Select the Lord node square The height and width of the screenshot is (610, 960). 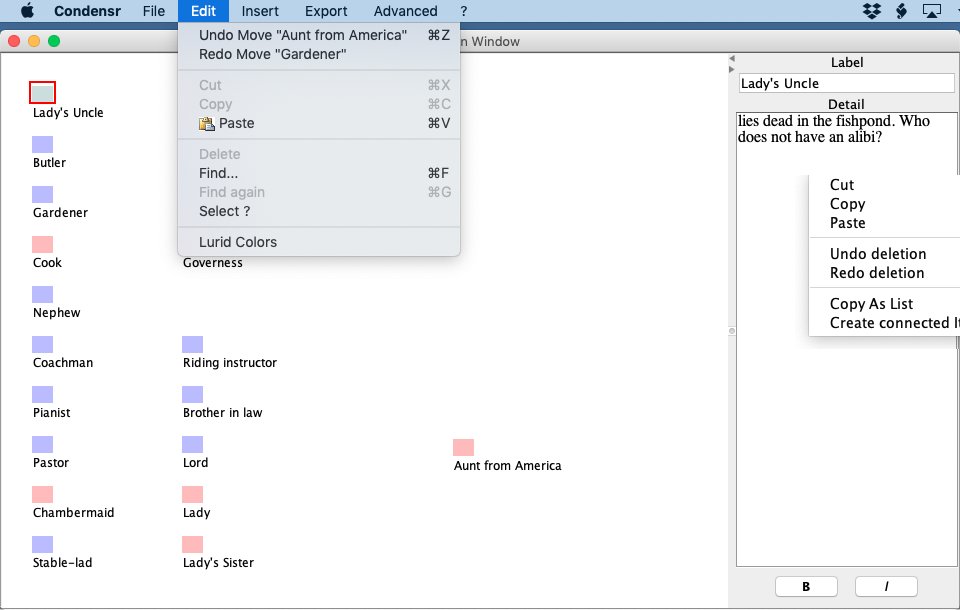[x=192, y=444]
